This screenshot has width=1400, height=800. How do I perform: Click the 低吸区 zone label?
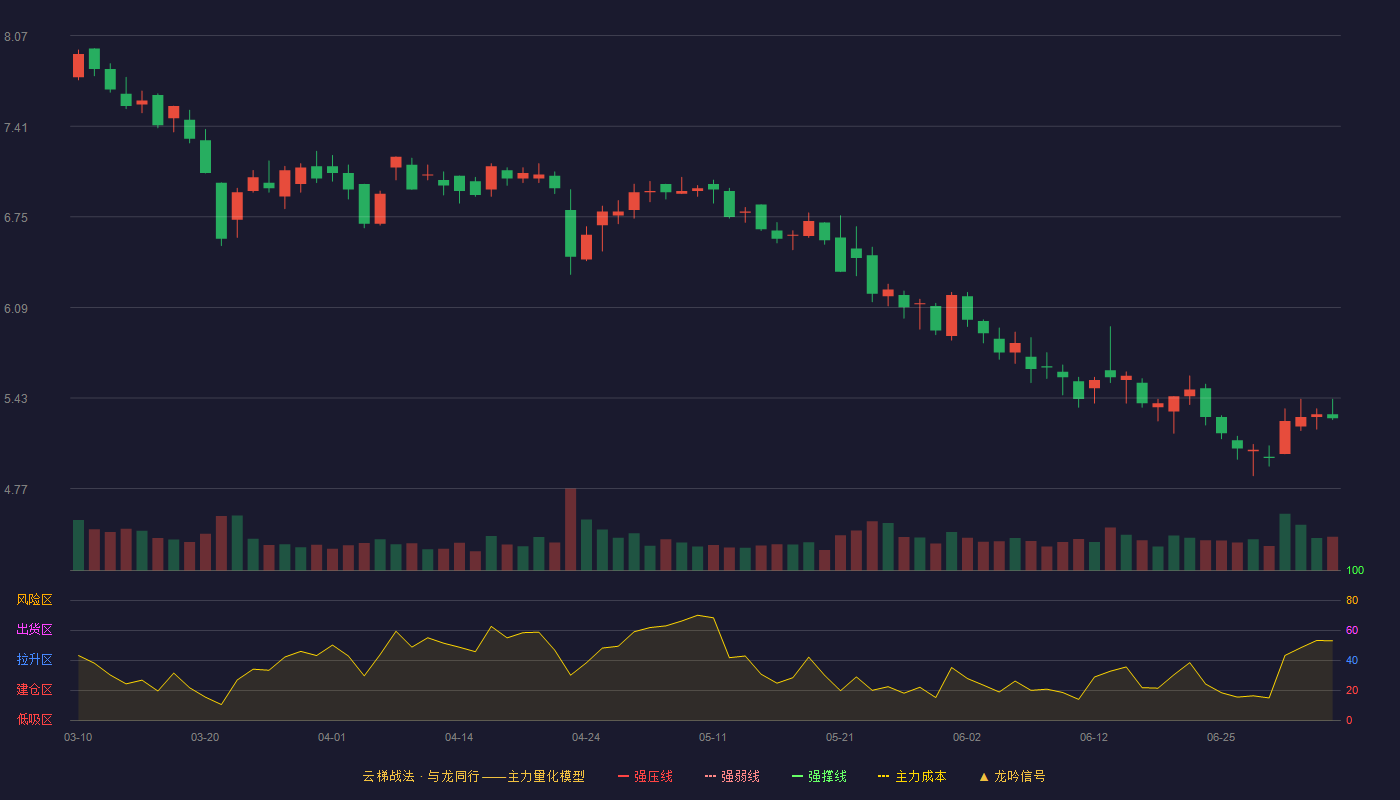click(34, 719)
